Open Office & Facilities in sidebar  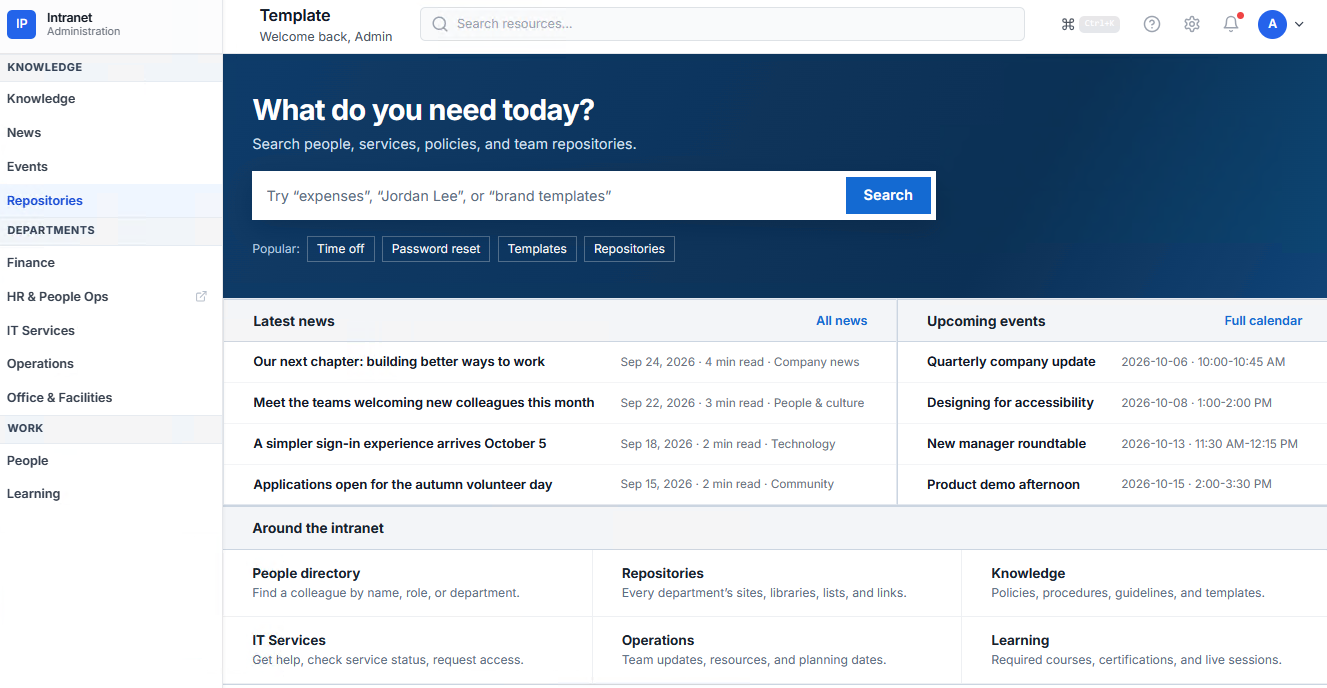(x=111, y=398)
